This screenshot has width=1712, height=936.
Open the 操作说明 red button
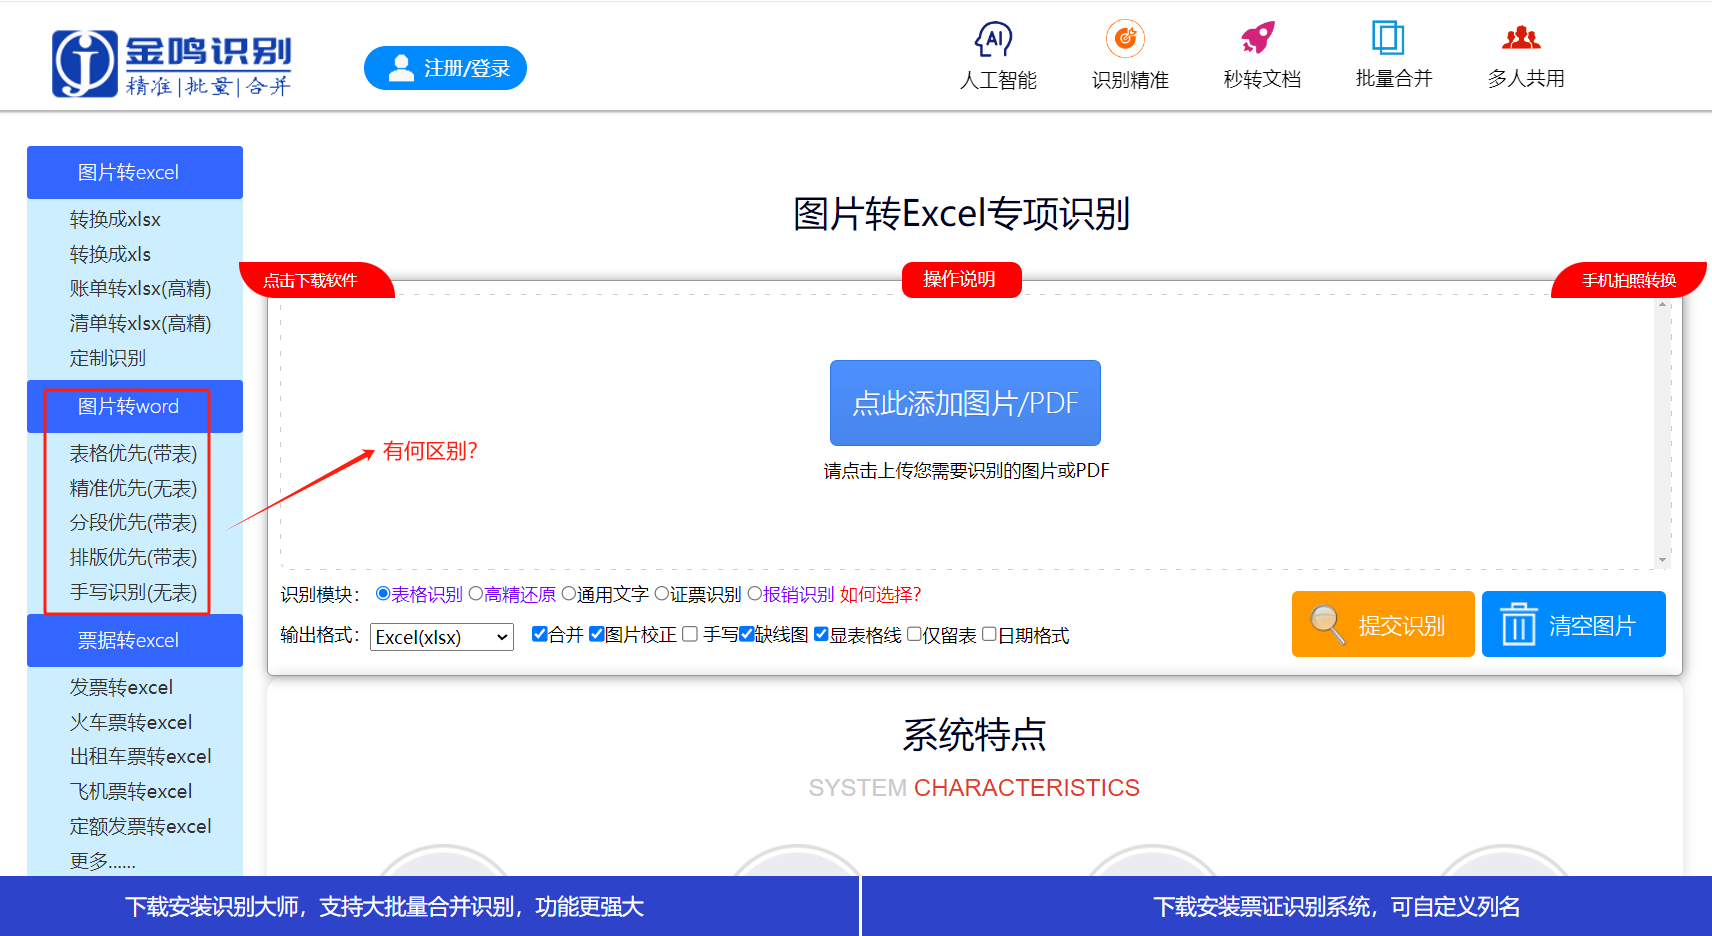pos(961,279)
